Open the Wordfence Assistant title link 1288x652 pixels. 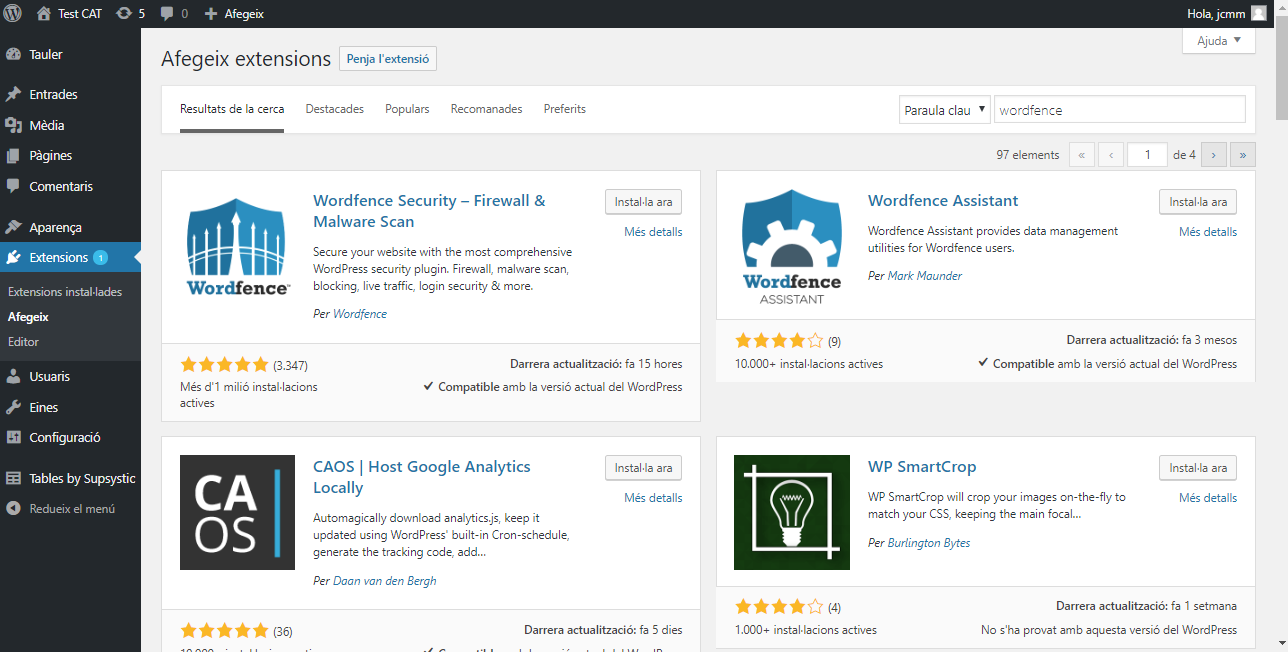pyautogui.click(x=943, y=201)
